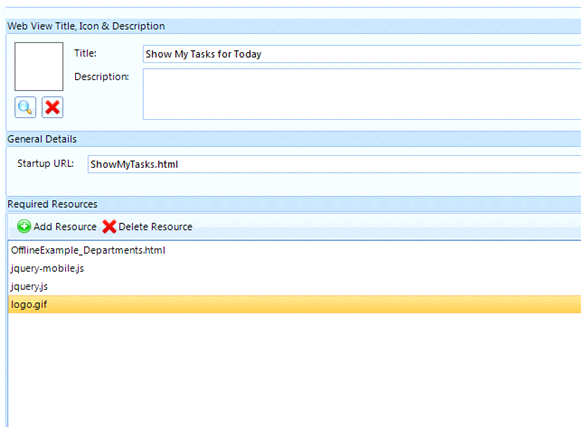The width and height of the screenshot is (582, 427).
Task: Click the Delete Resource label
Action: [x=155, y=226]
